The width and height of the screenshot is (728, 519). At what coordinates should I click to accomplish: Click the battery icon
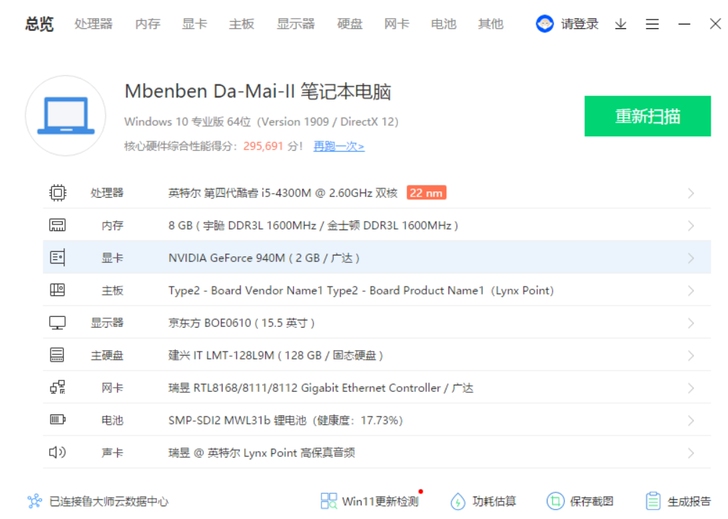point(58,420)
